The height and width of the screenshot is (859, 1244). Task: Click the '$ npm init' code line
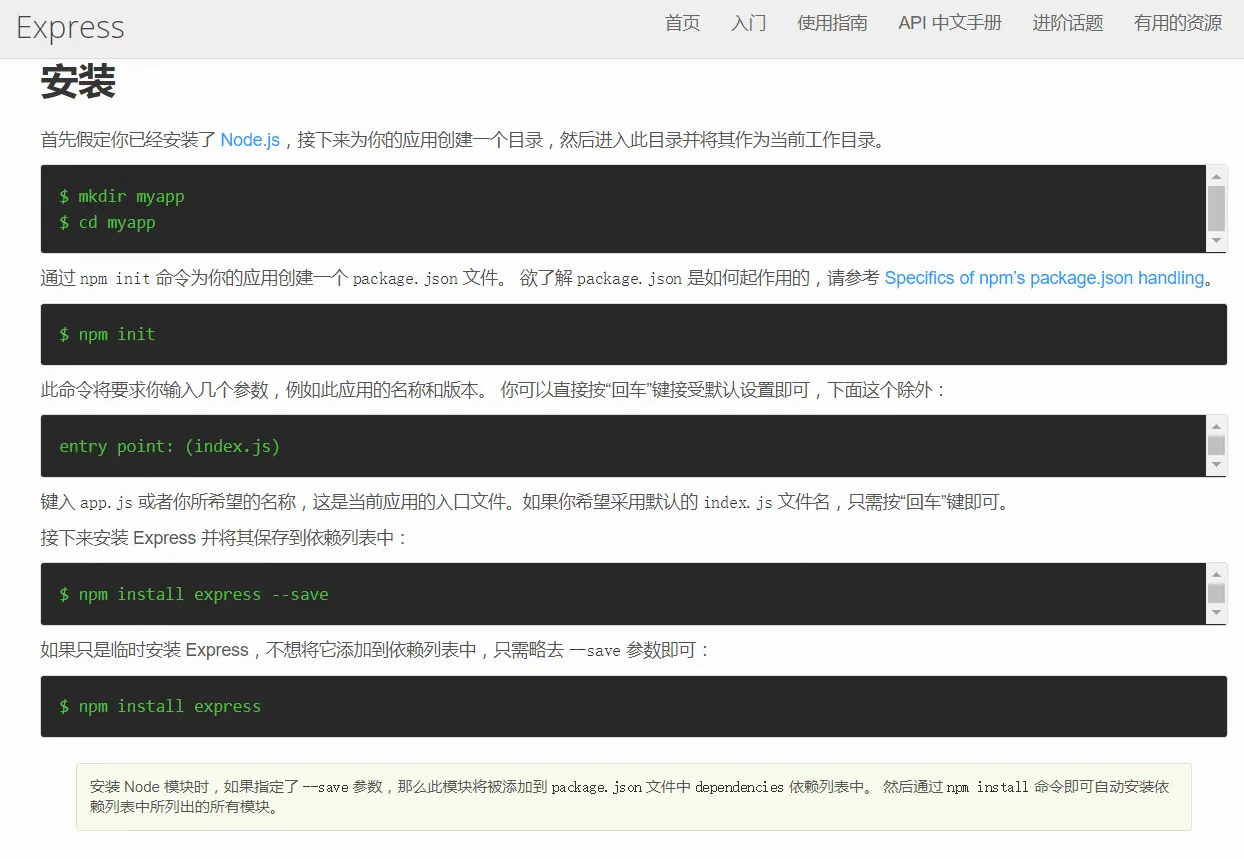coord(108,334)
